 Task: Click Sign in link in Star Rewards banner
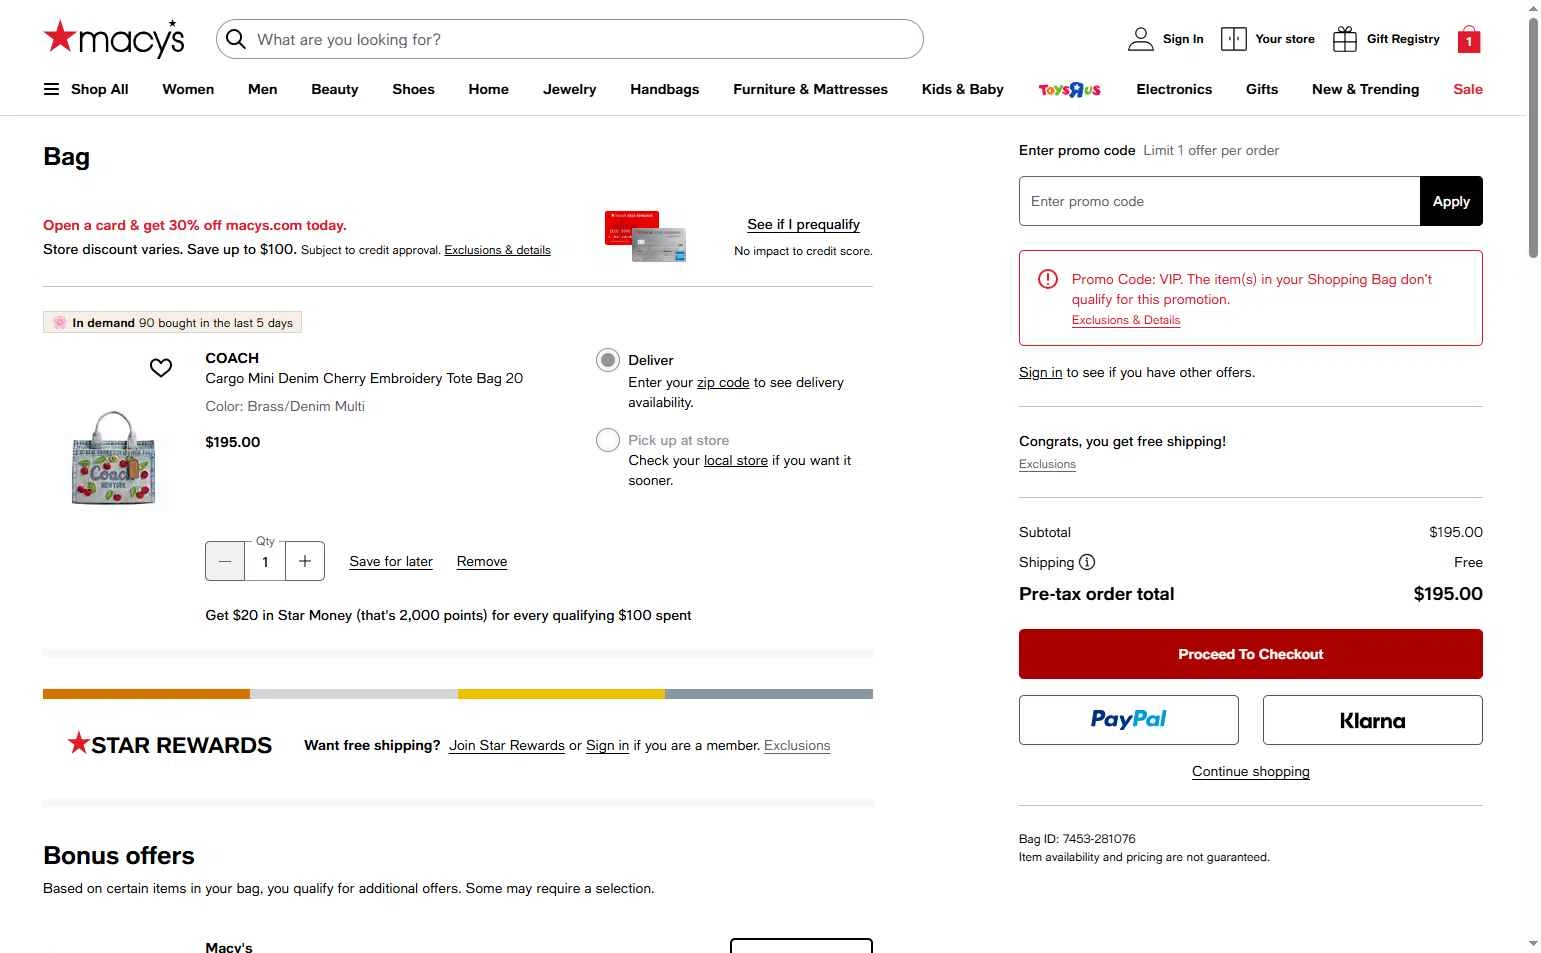[608, 745]
